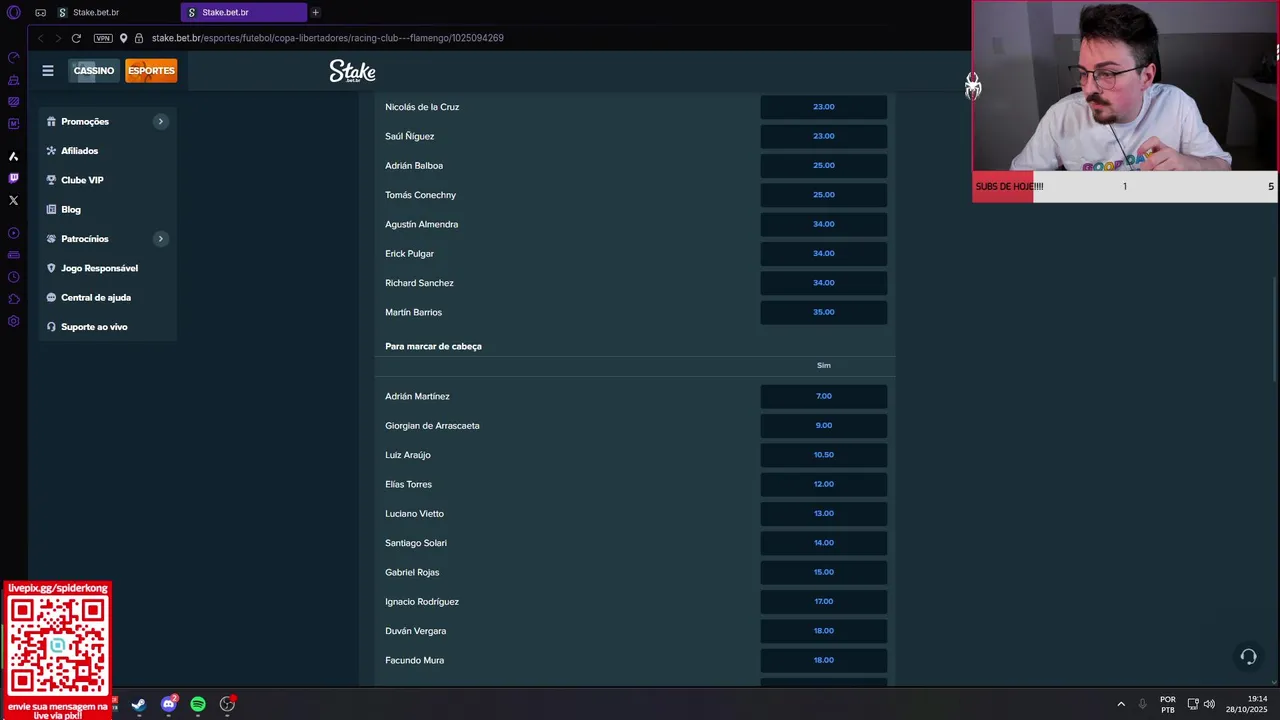The height and width of the screenshot is (720, 1280).
Task: Open Opera main menu logo
Action: pyautogui.click(x=14, y=13)
